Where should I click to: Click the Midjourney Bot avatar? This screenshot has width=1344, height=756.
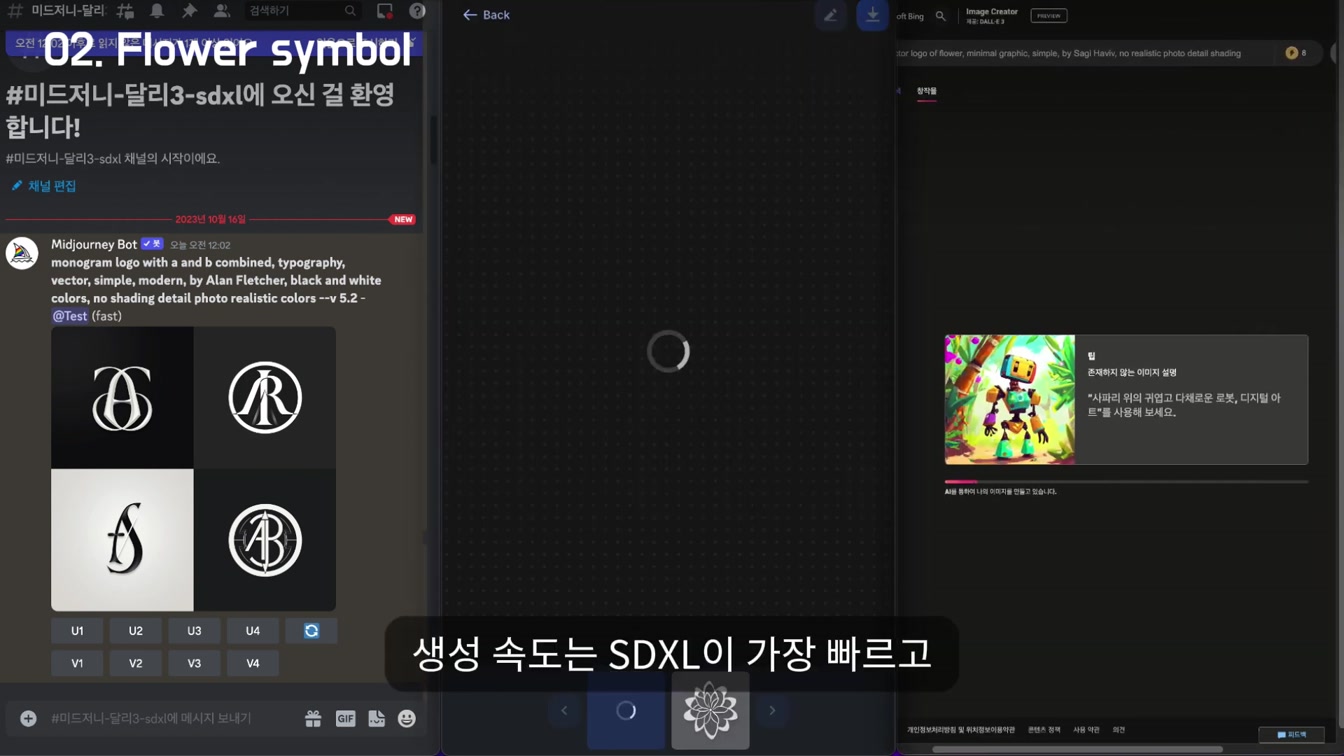22,253
